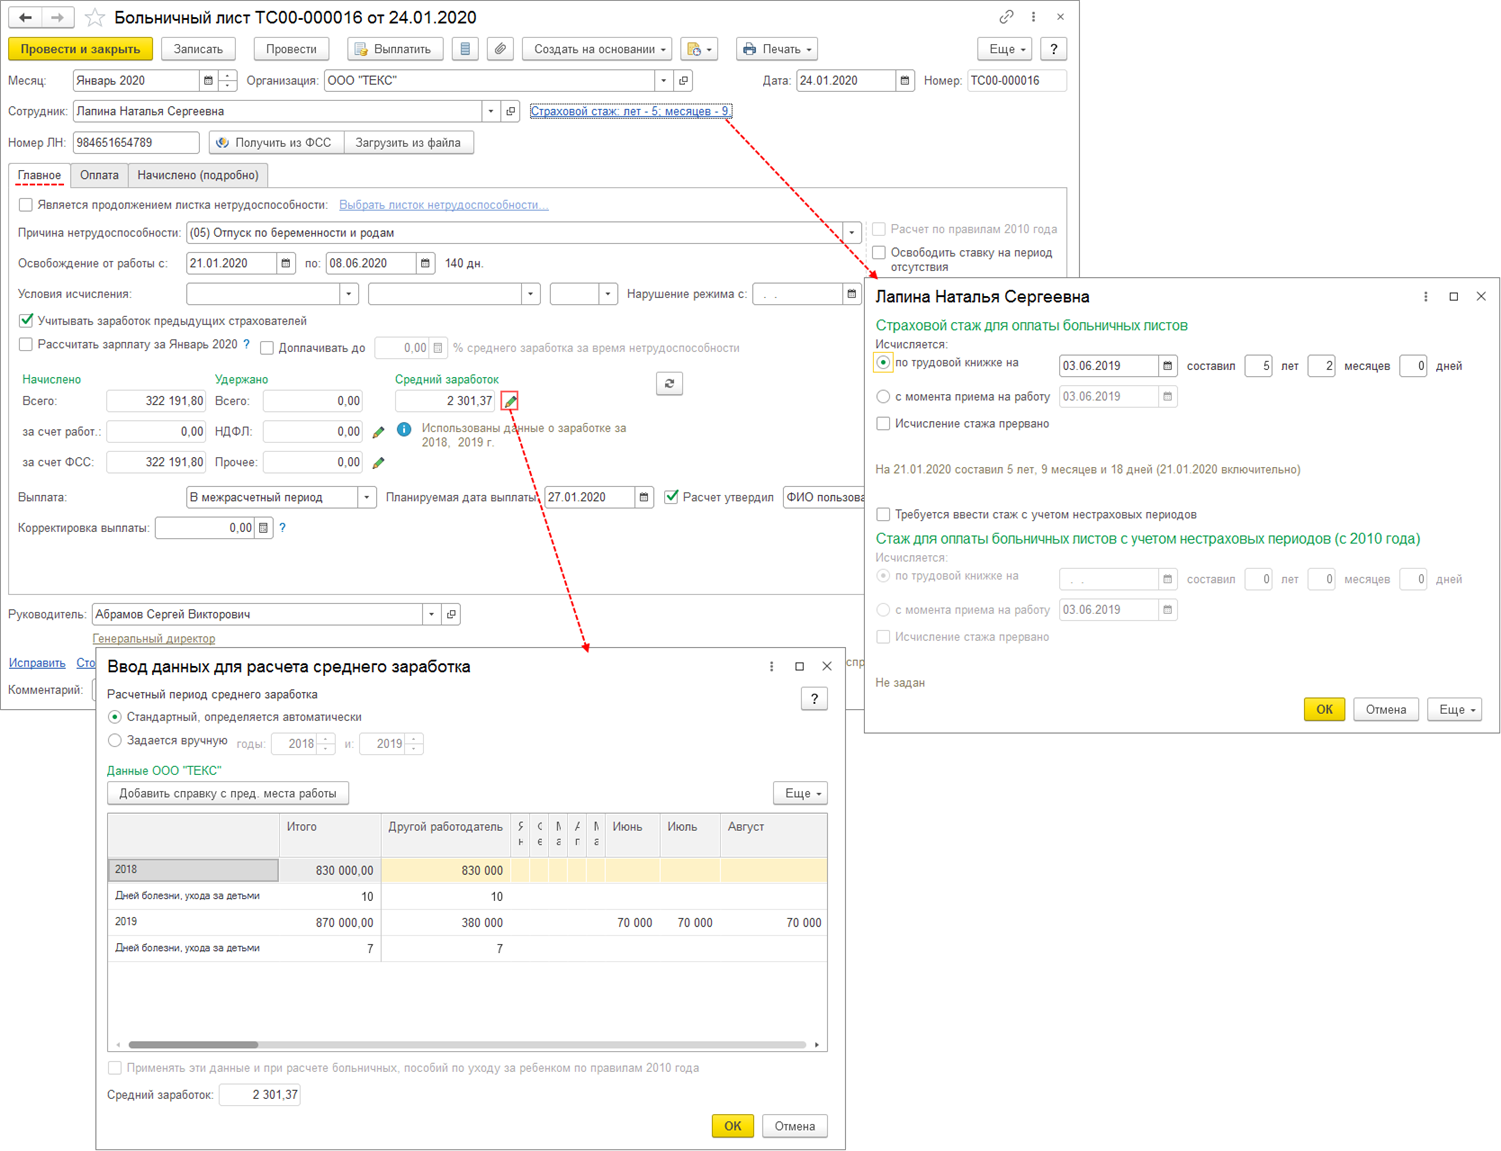Open three-dot menu in Лапина Наталья Сергеевна dialog

click(1426, 297)
